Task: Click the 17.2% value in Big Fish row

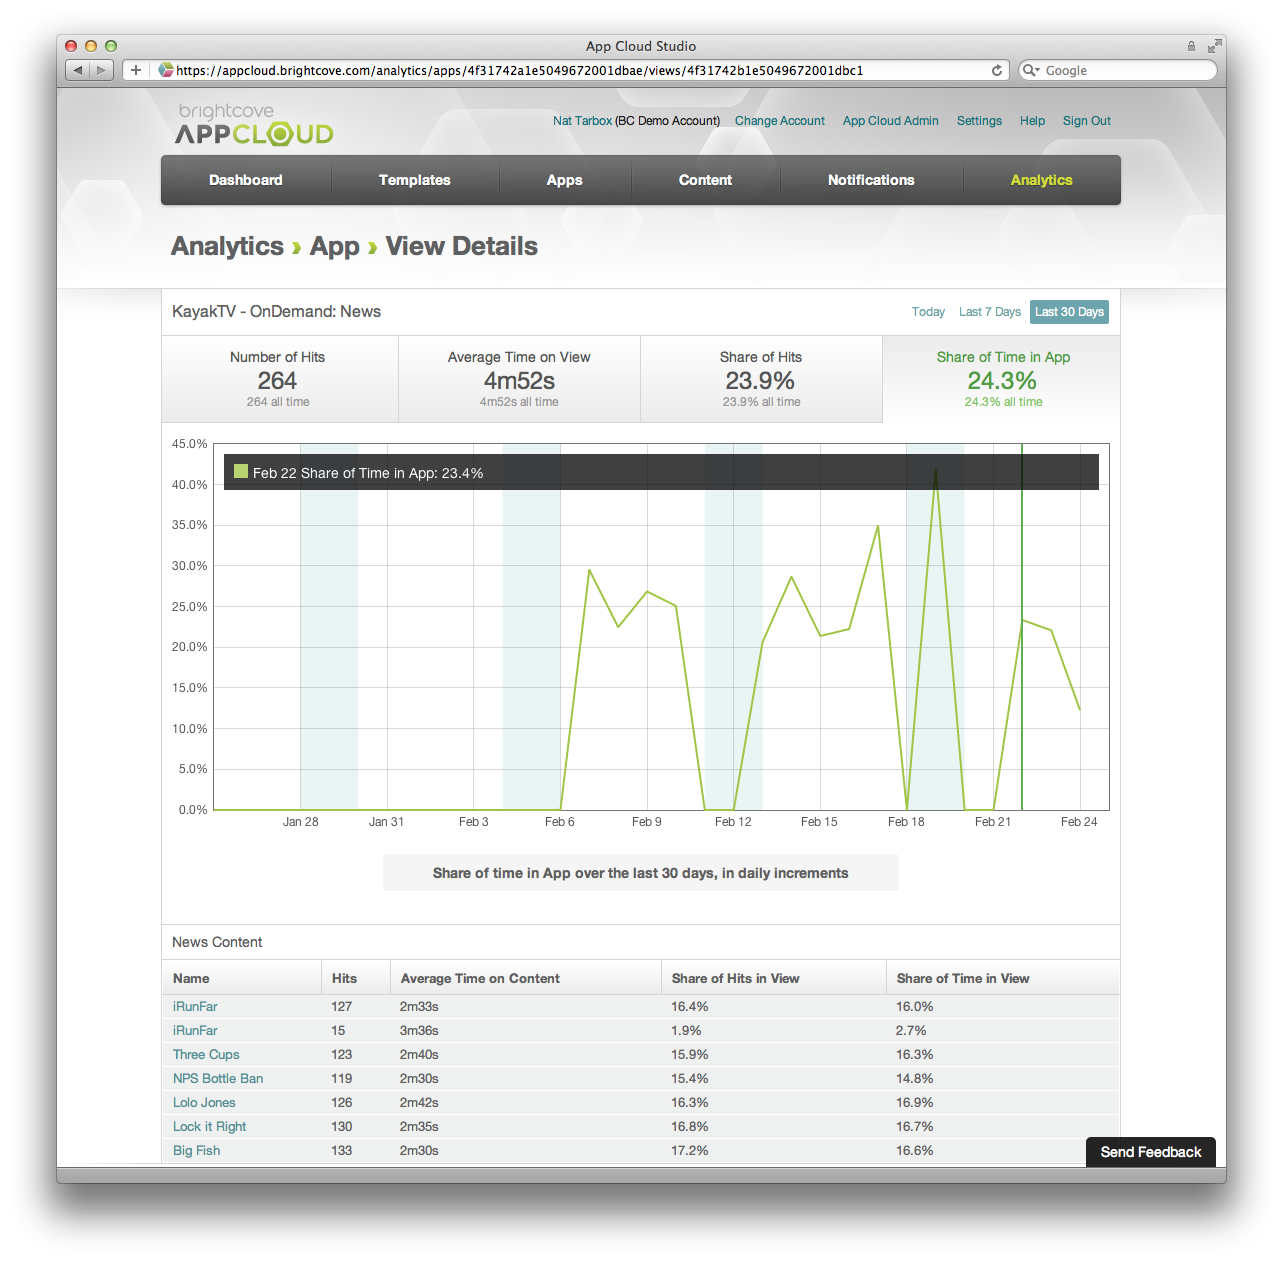Action: (x=689, y=1151)
